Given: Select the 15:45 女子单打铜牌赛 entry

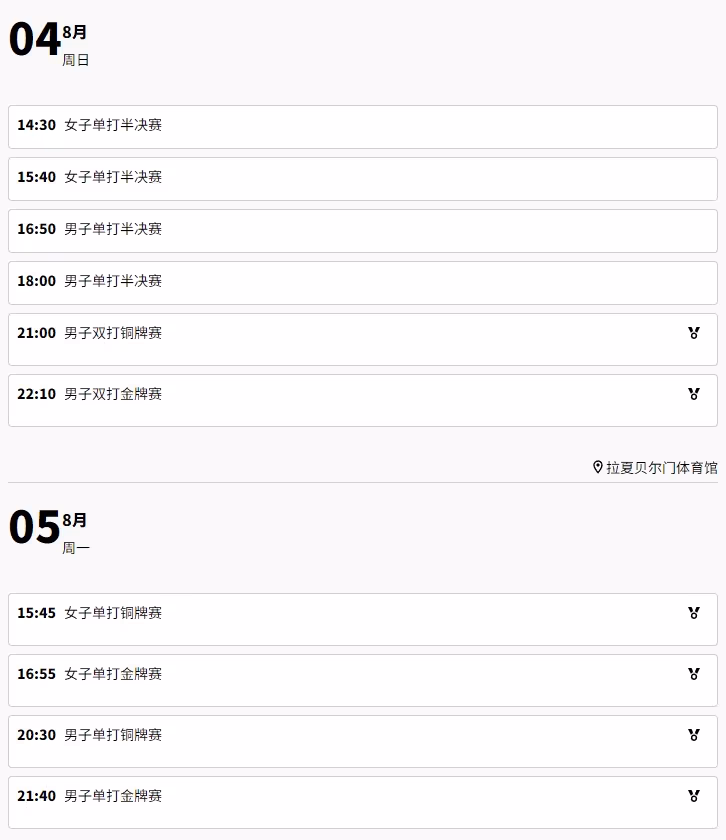Looking at the screenshot, I should click(363, 619).
